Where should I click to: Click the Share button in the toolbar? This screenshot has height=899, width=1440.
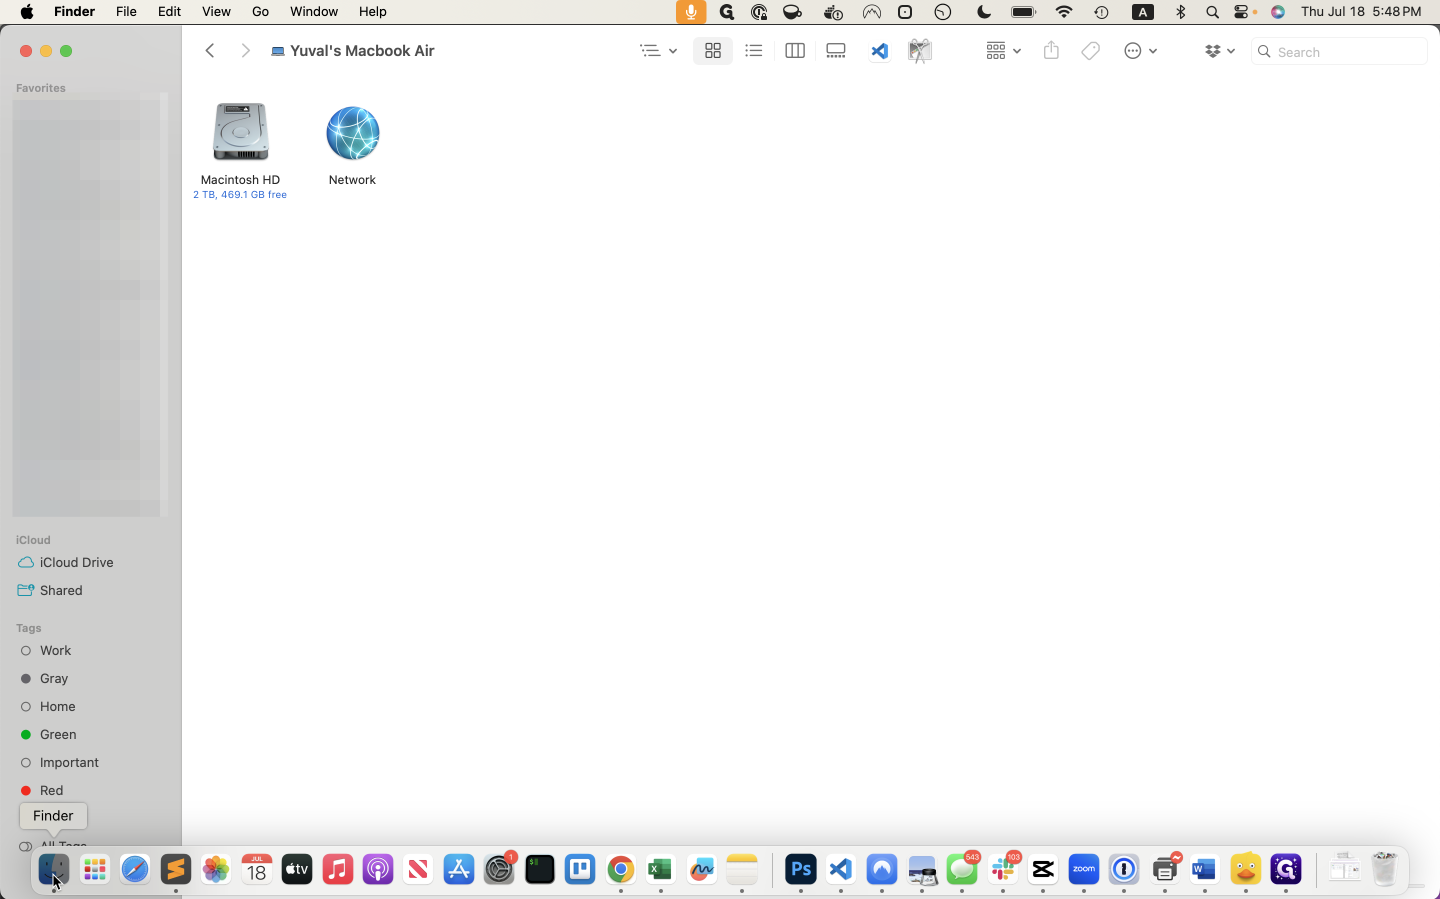1051,50
